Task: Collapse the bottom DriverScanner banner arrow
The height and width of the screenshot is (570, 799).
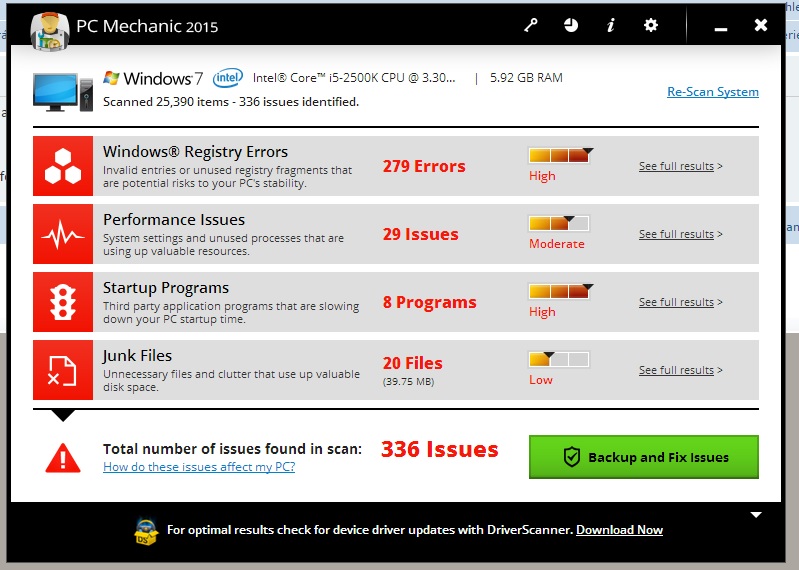Action: (x=756, y=515)
